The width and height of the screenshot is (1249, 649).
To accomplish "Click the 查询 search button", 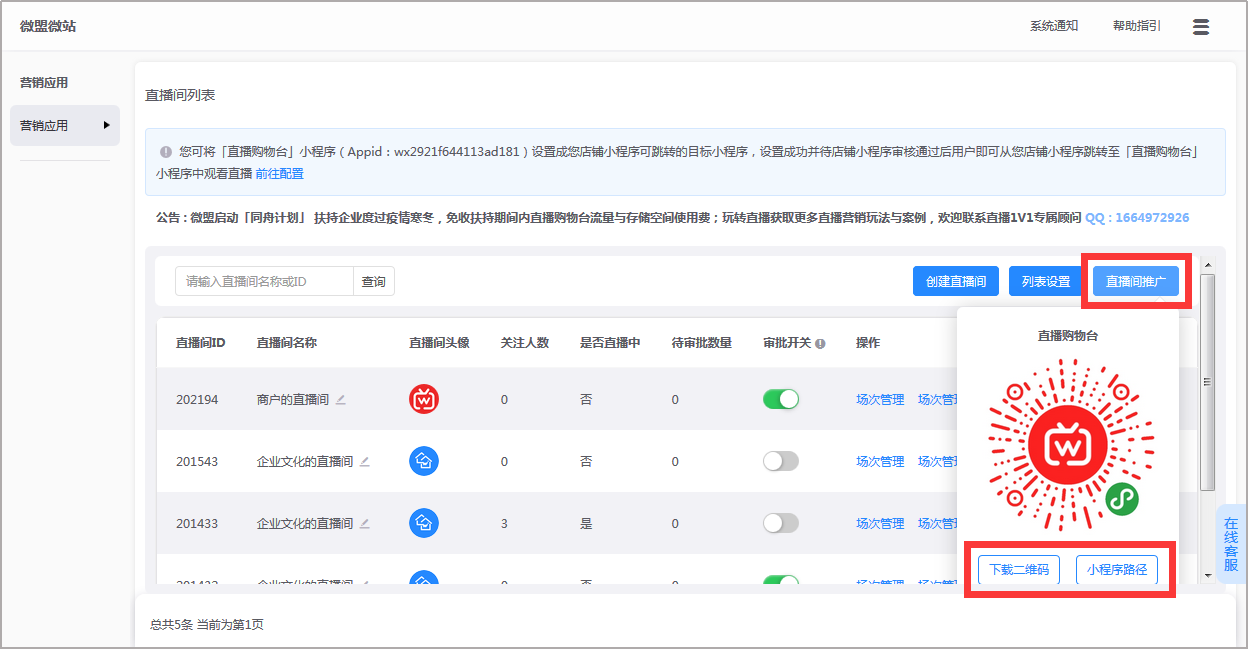I will (374, 282).
